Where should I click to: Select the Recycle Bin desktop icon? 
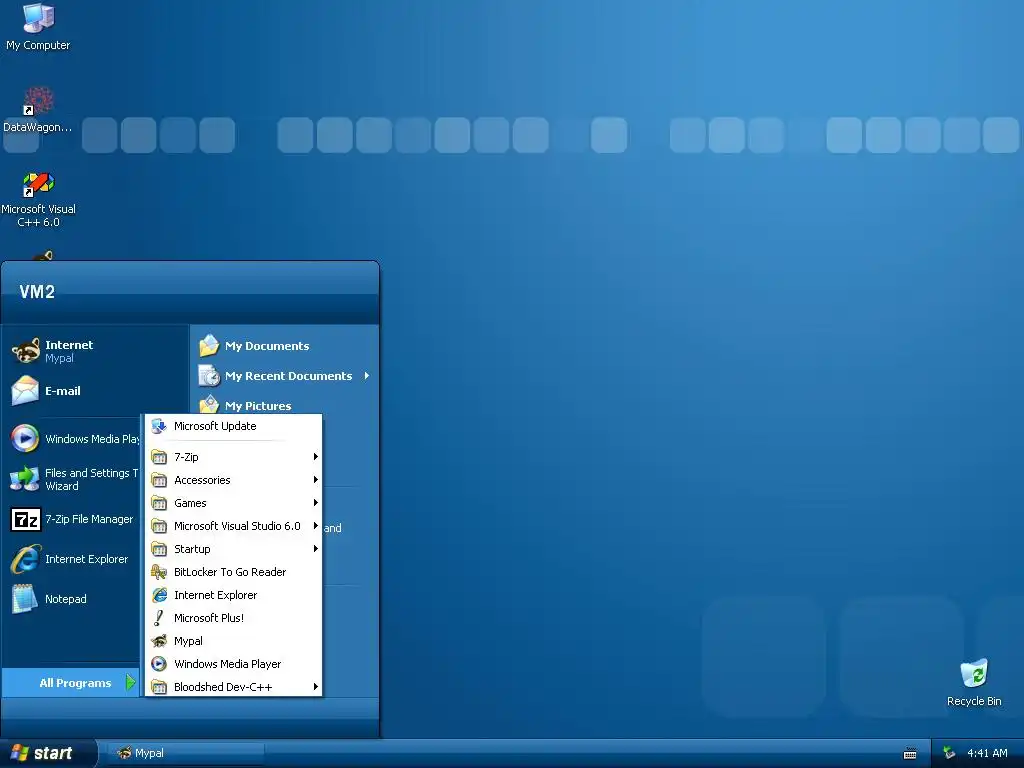point(974,682)
